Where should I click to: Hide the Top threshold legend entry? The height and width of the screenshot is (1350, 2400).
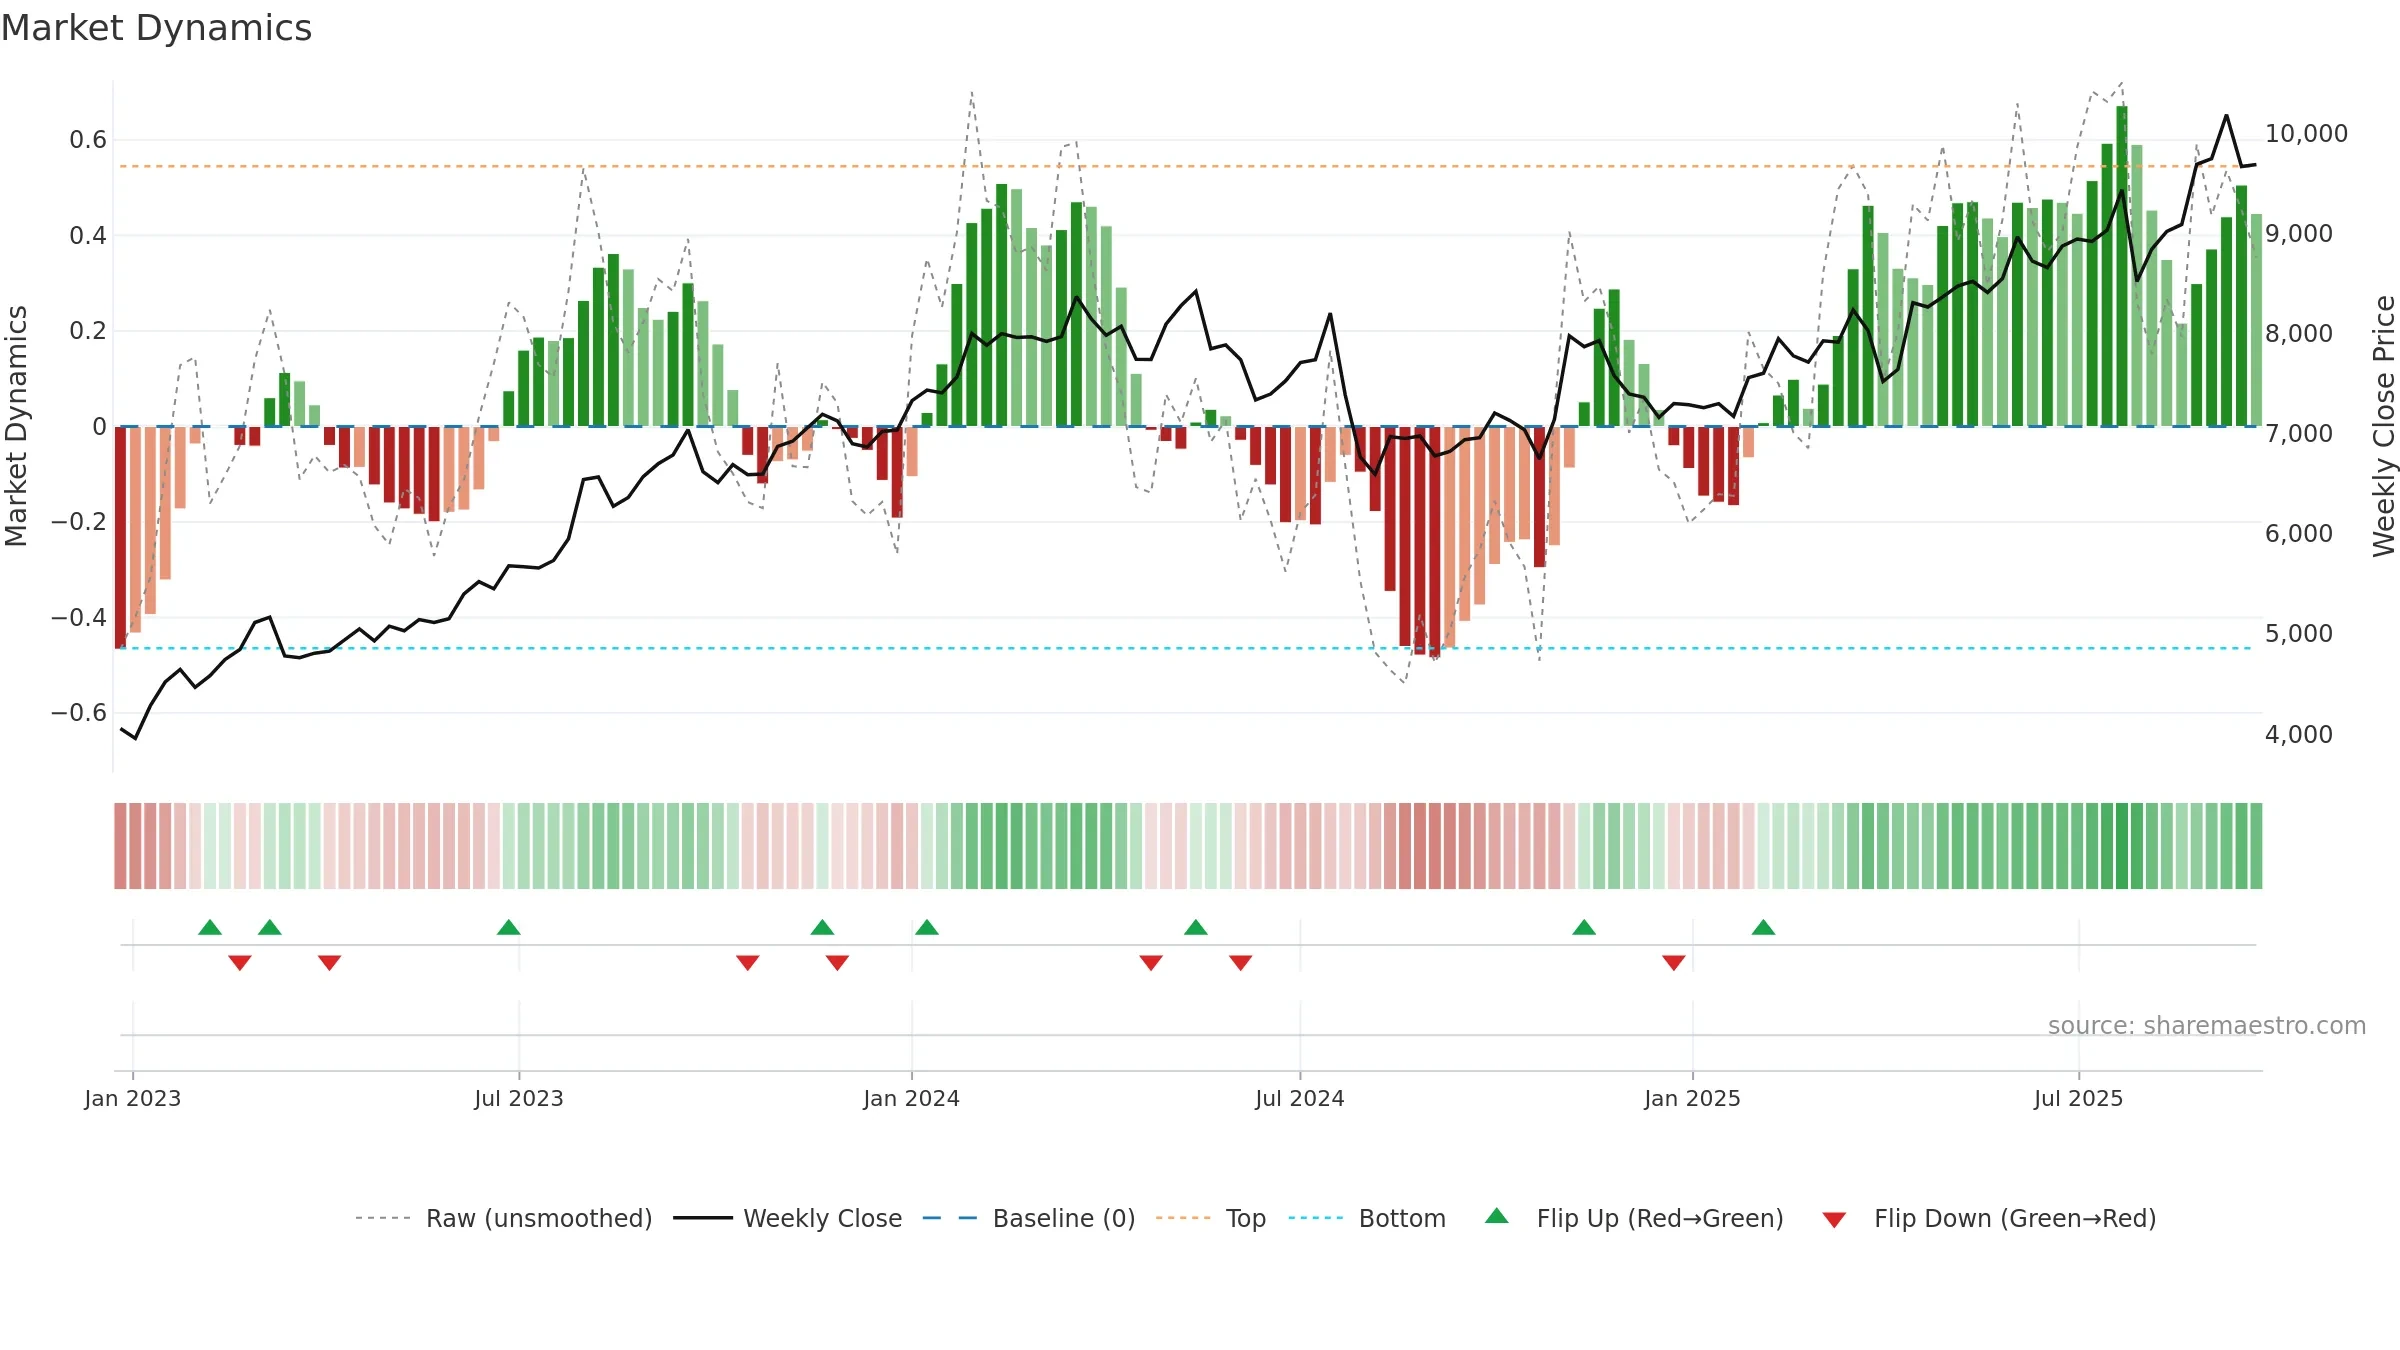tap(1210, 1218)
